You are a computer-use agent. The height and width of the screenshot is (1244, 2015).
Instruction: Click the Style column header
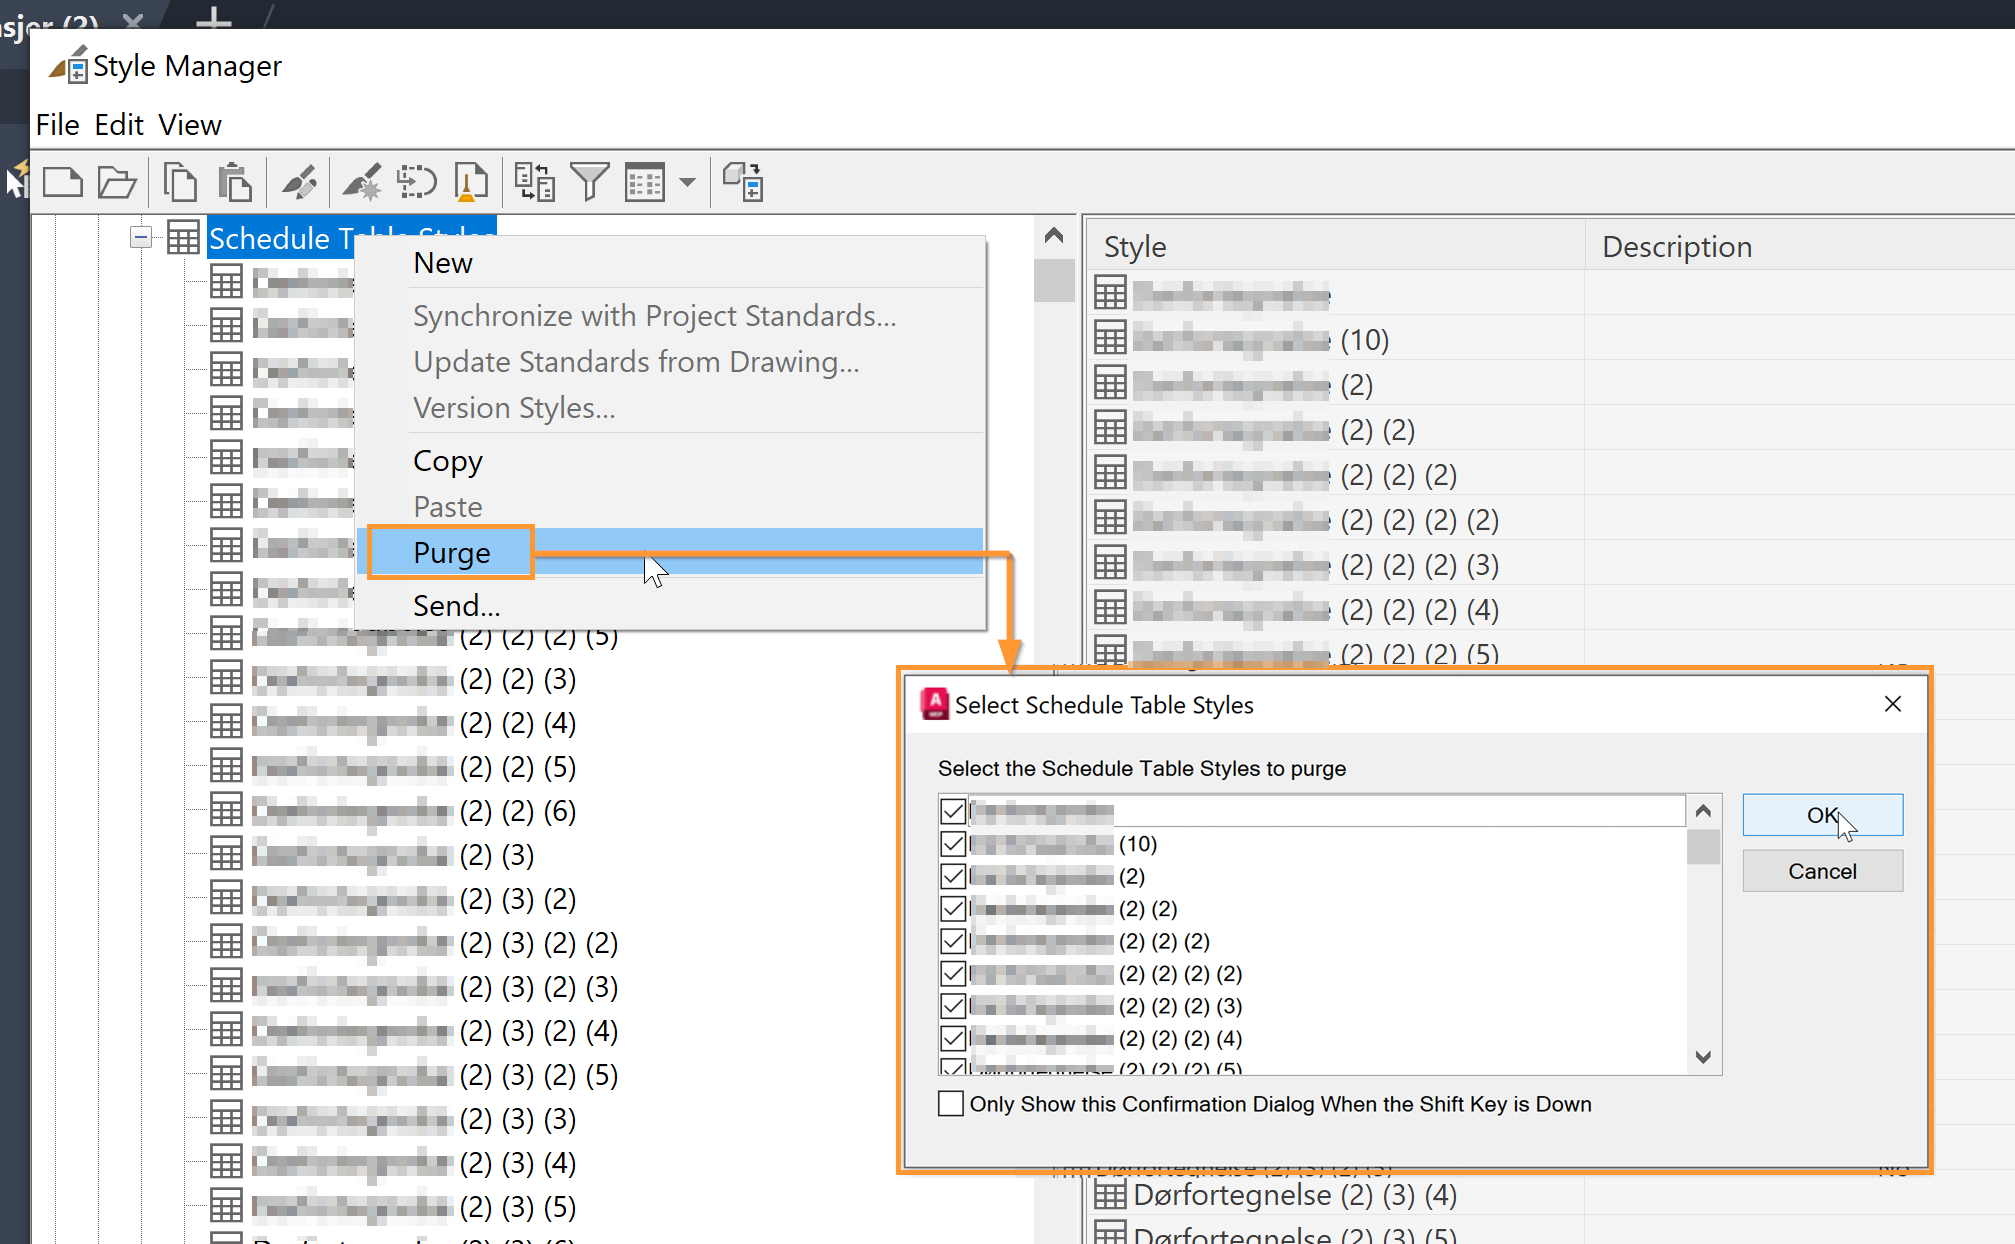point(1135,247)
